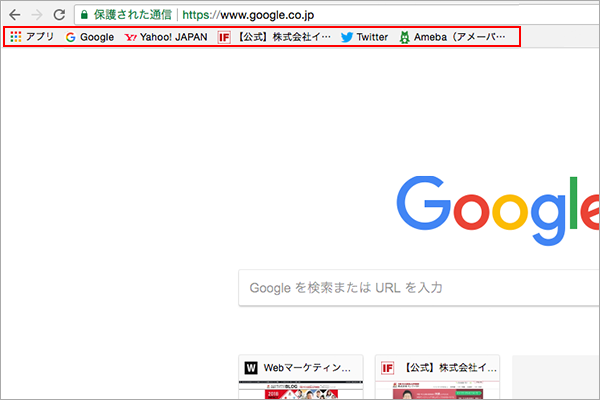
Task: Click the Twitter bird icon
Action: pyautogui.click(x=347, y=37)
